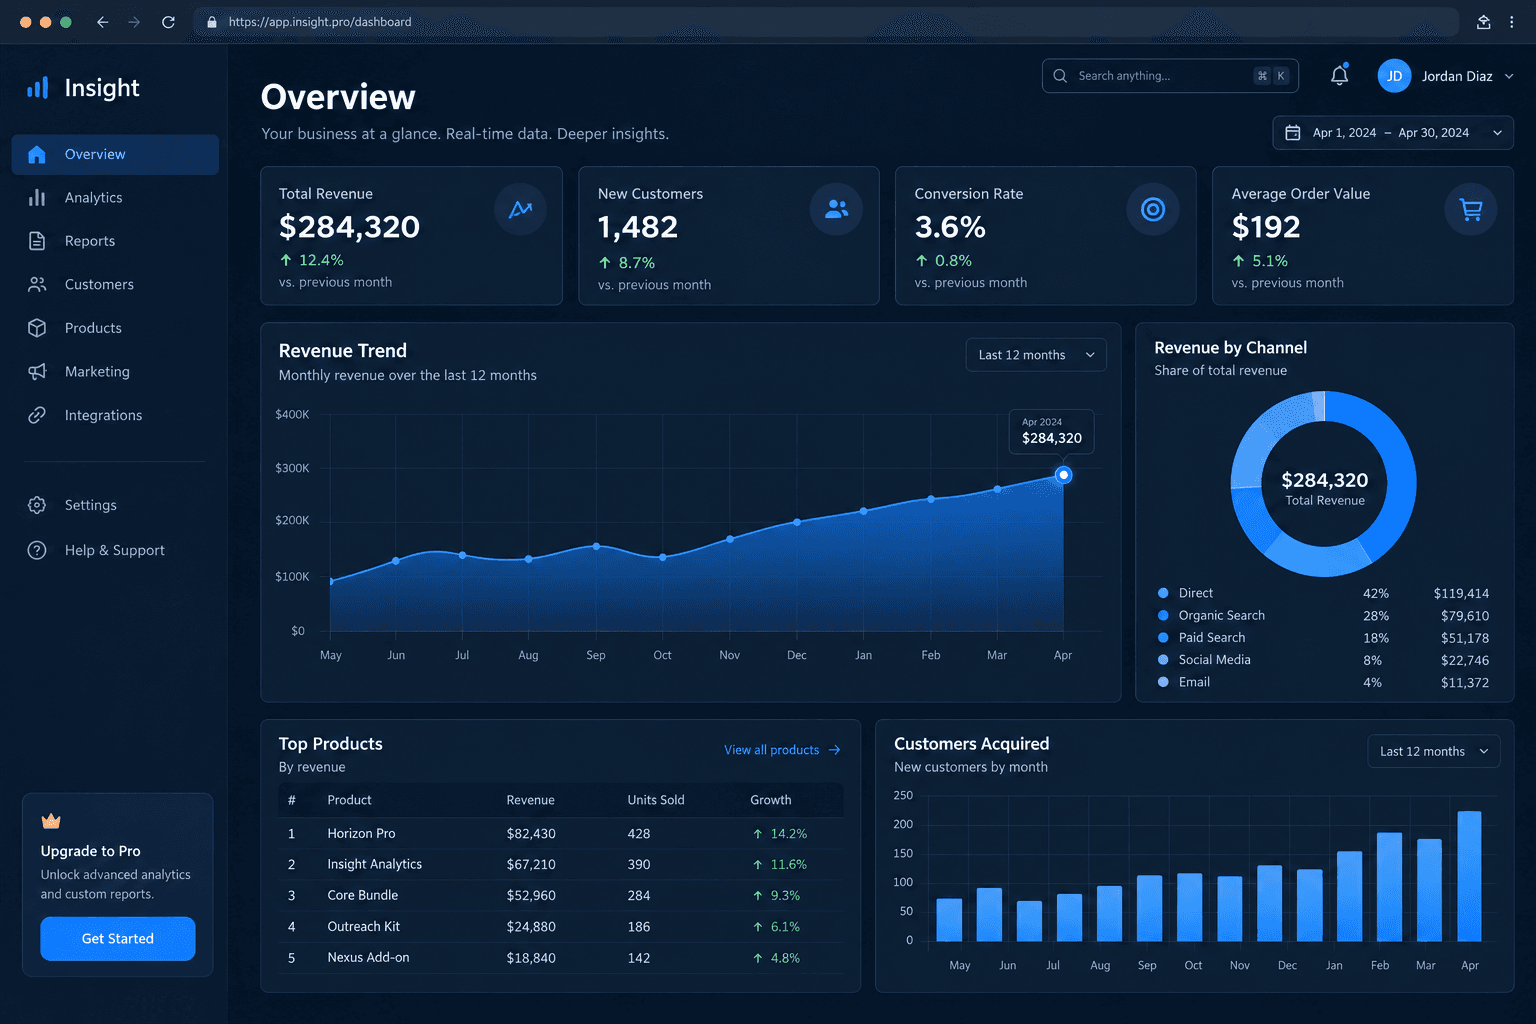This screenshot has width=1536, height=1024.
Task: Click the browser address bar URL
Action: (x=320, y=22)
